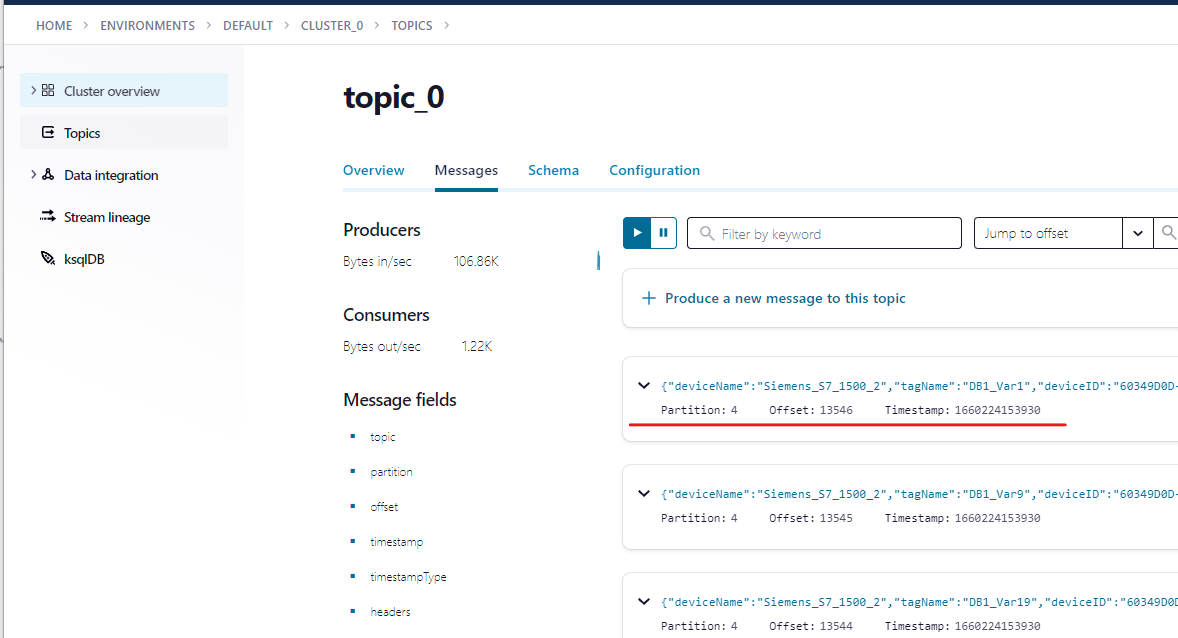Click the Cluster overview grid icon

click(48, 90)
